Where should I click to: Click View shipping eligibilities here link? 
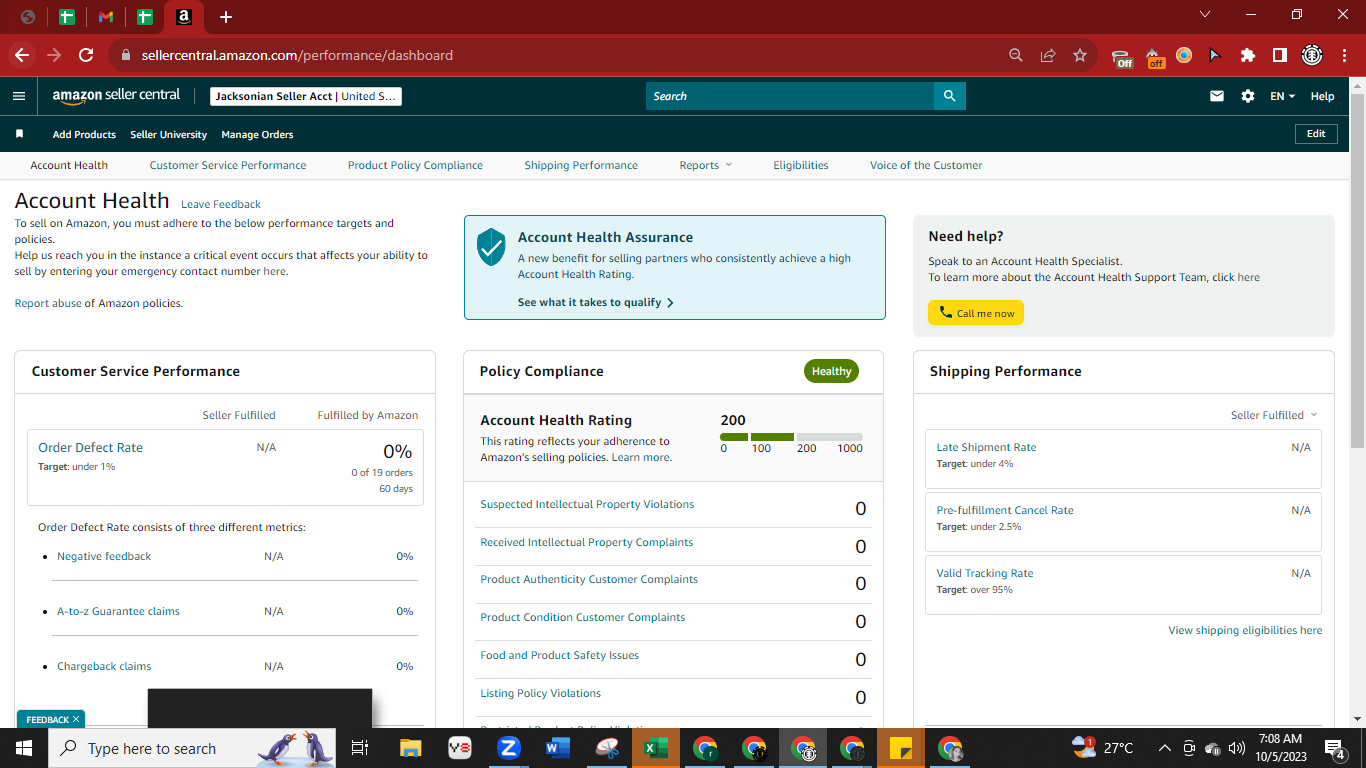click(x=1245, y=630)
